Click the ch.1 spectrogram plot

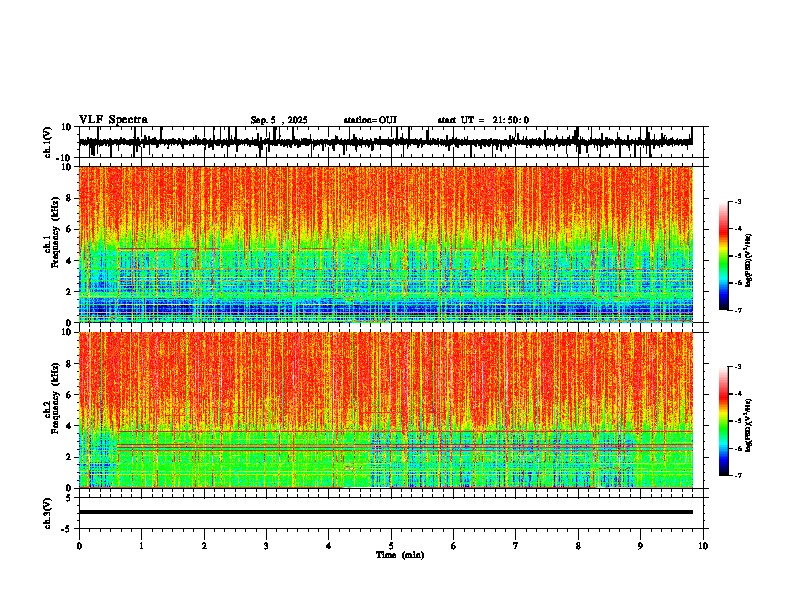coord(385,244)
